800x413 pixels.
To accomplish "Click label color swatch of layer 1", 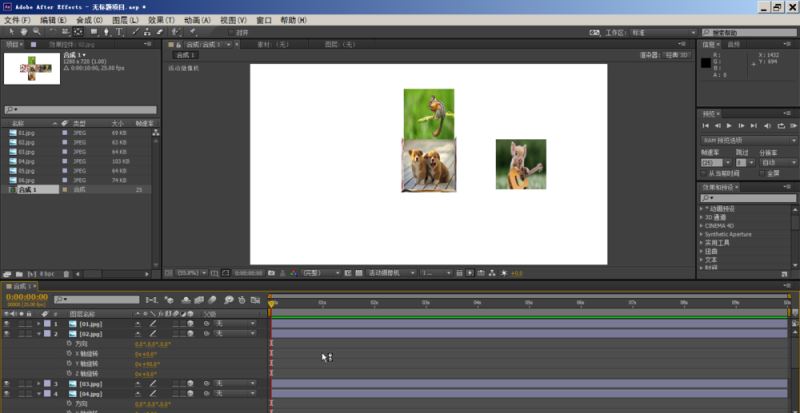I will click(47, 324).
